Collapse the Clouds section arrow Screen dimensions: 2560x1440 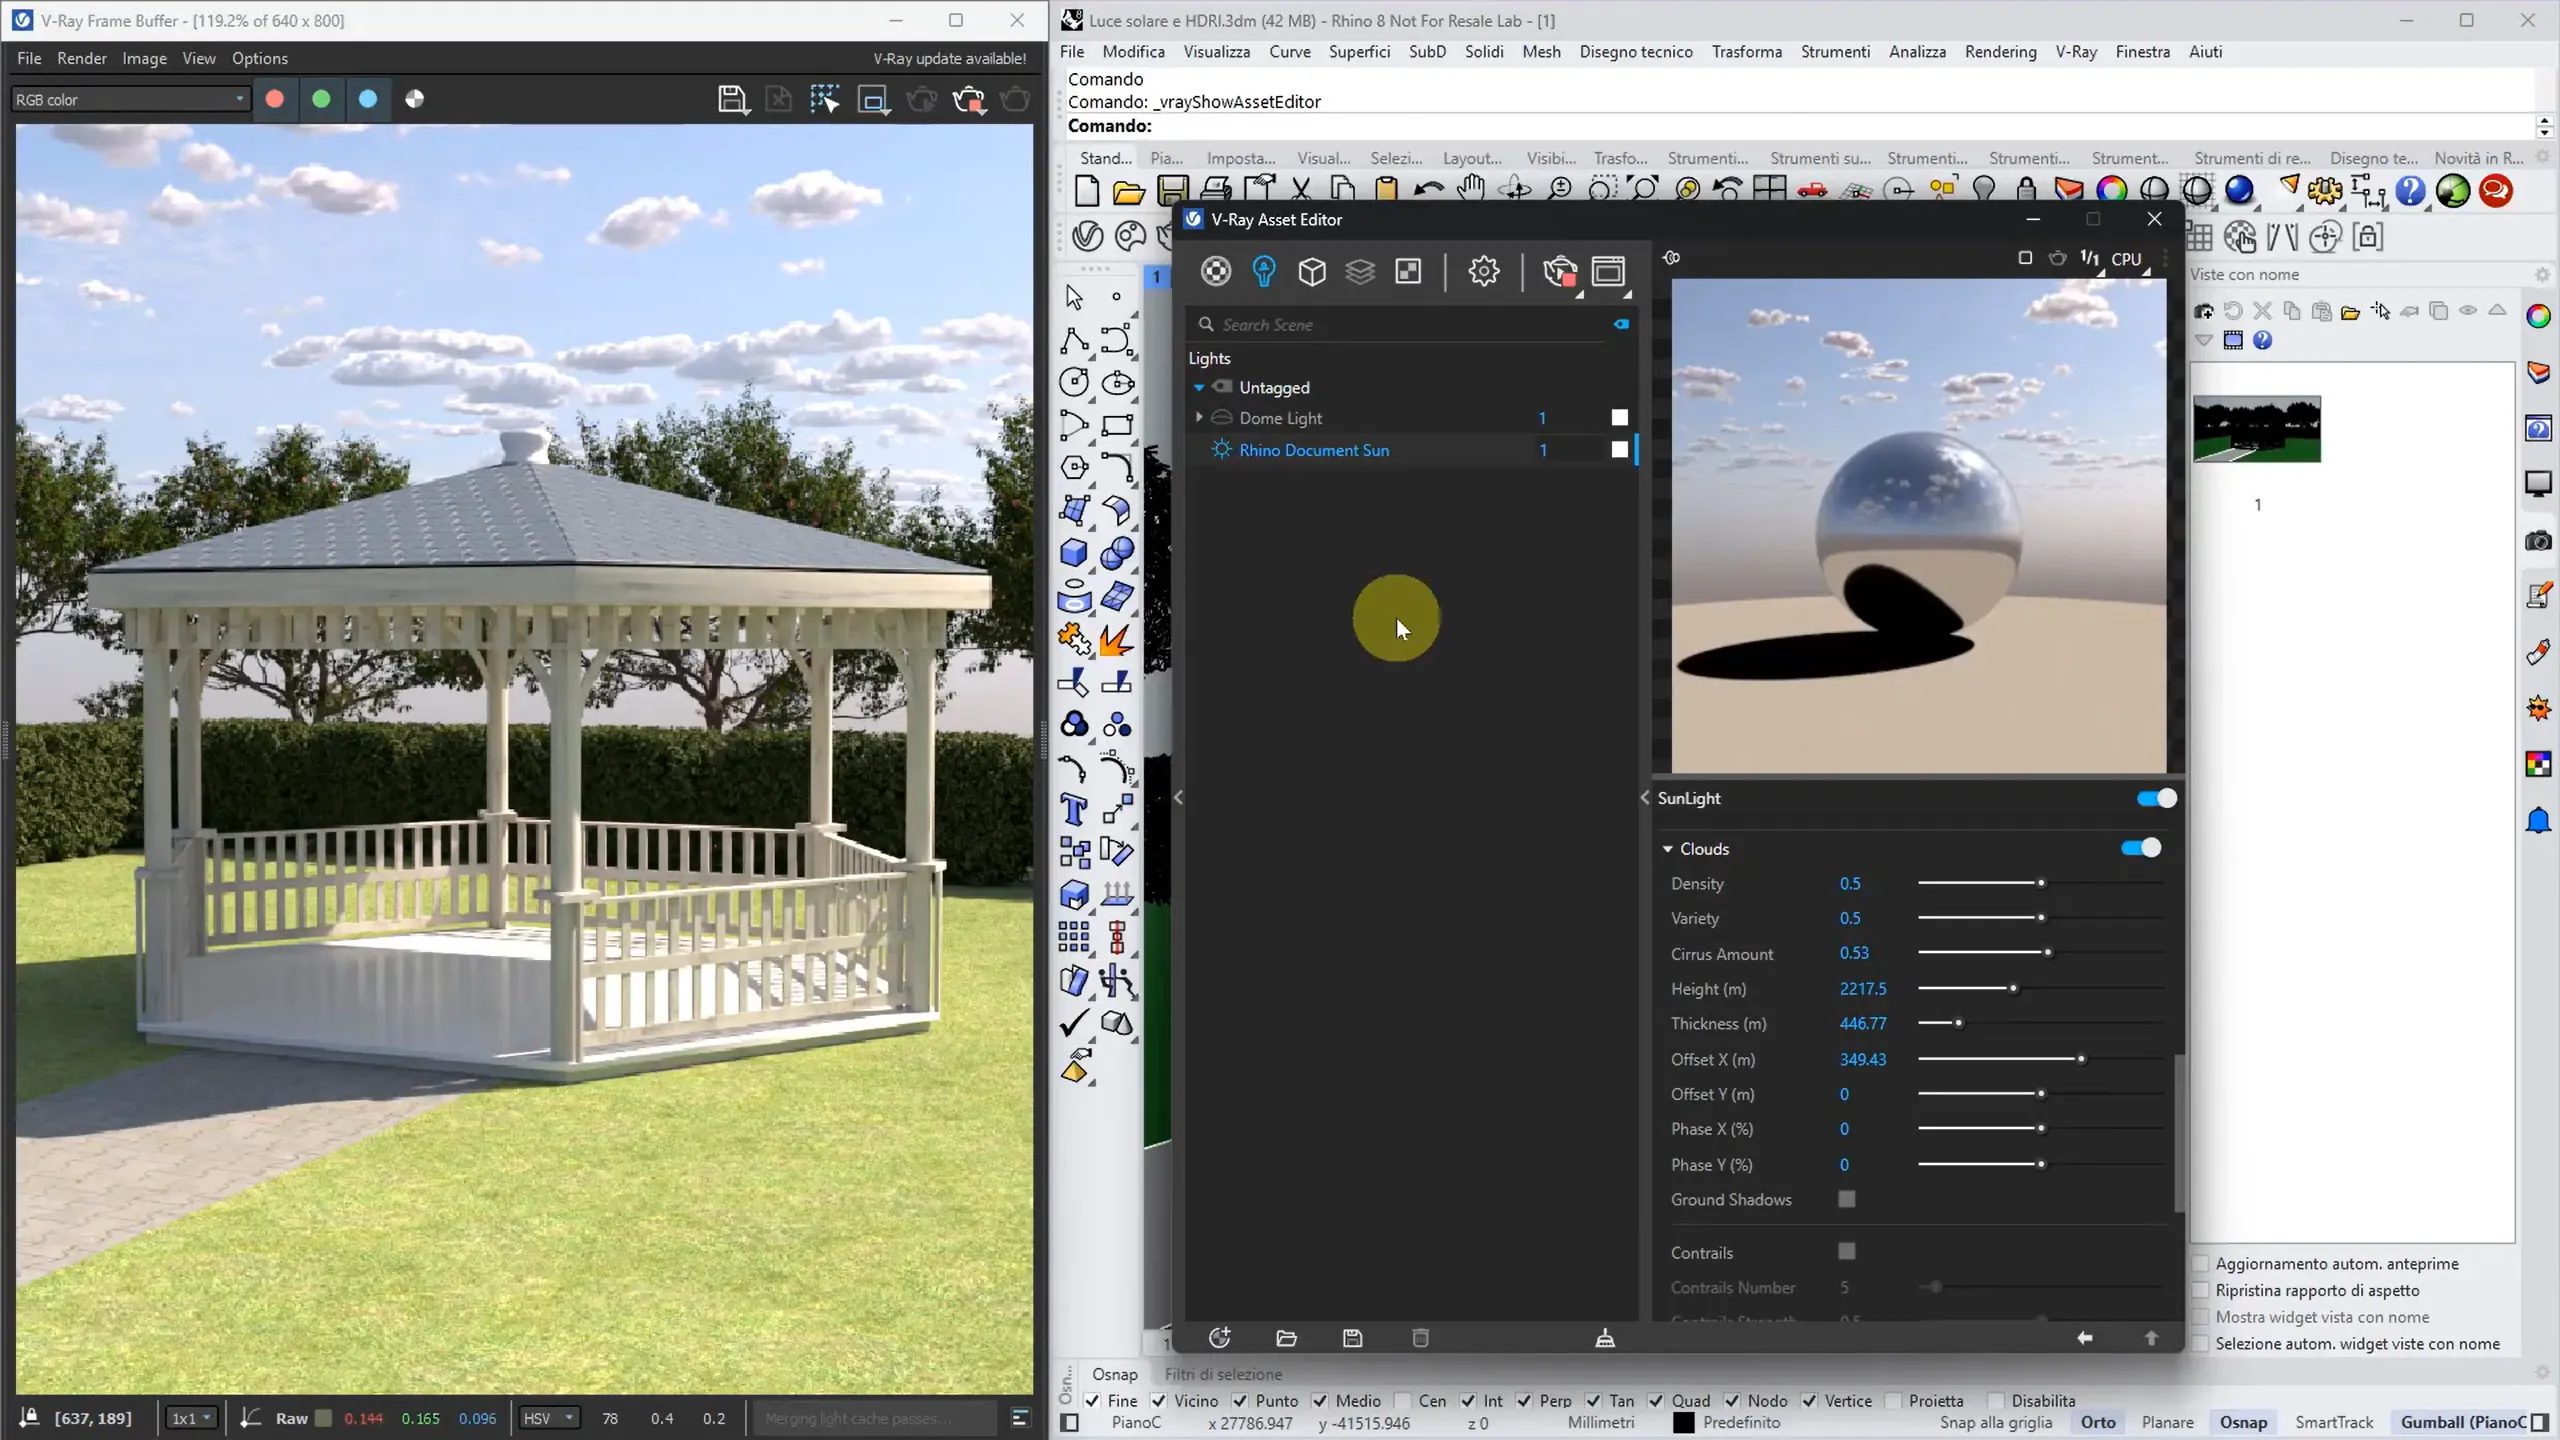[1668, 849]
